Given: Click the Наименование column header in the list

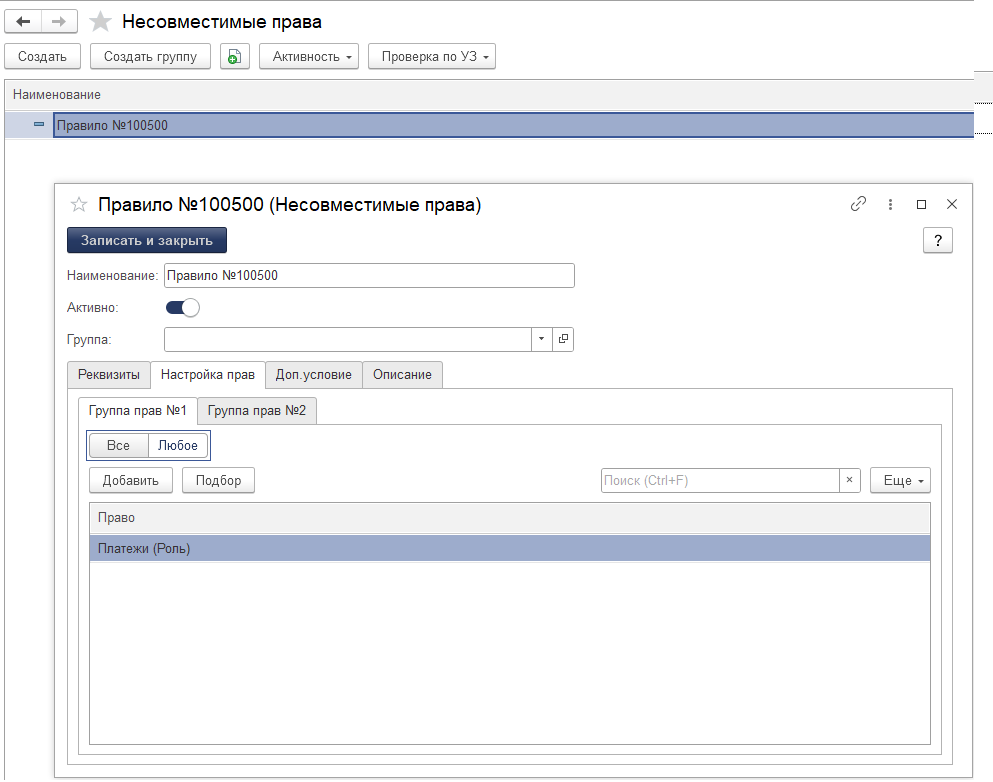Looking at the screenshot, I should click(489, 95).
